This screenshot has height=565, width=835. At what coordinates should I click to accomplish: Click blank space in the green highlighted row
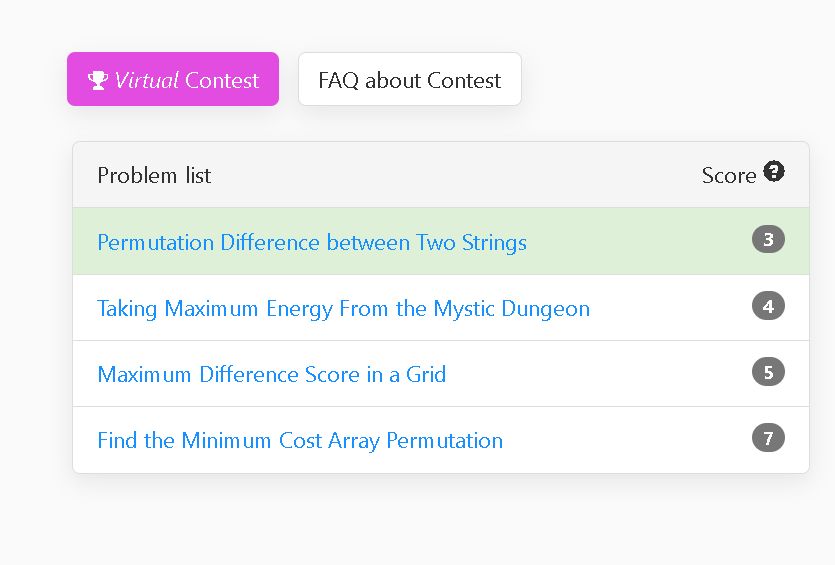point(639,242)
